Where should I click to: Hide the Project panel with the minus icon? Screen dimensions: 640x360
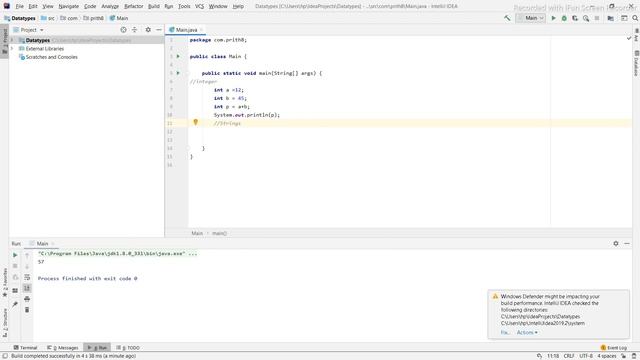pyautogui.click(x=159, y=30)
